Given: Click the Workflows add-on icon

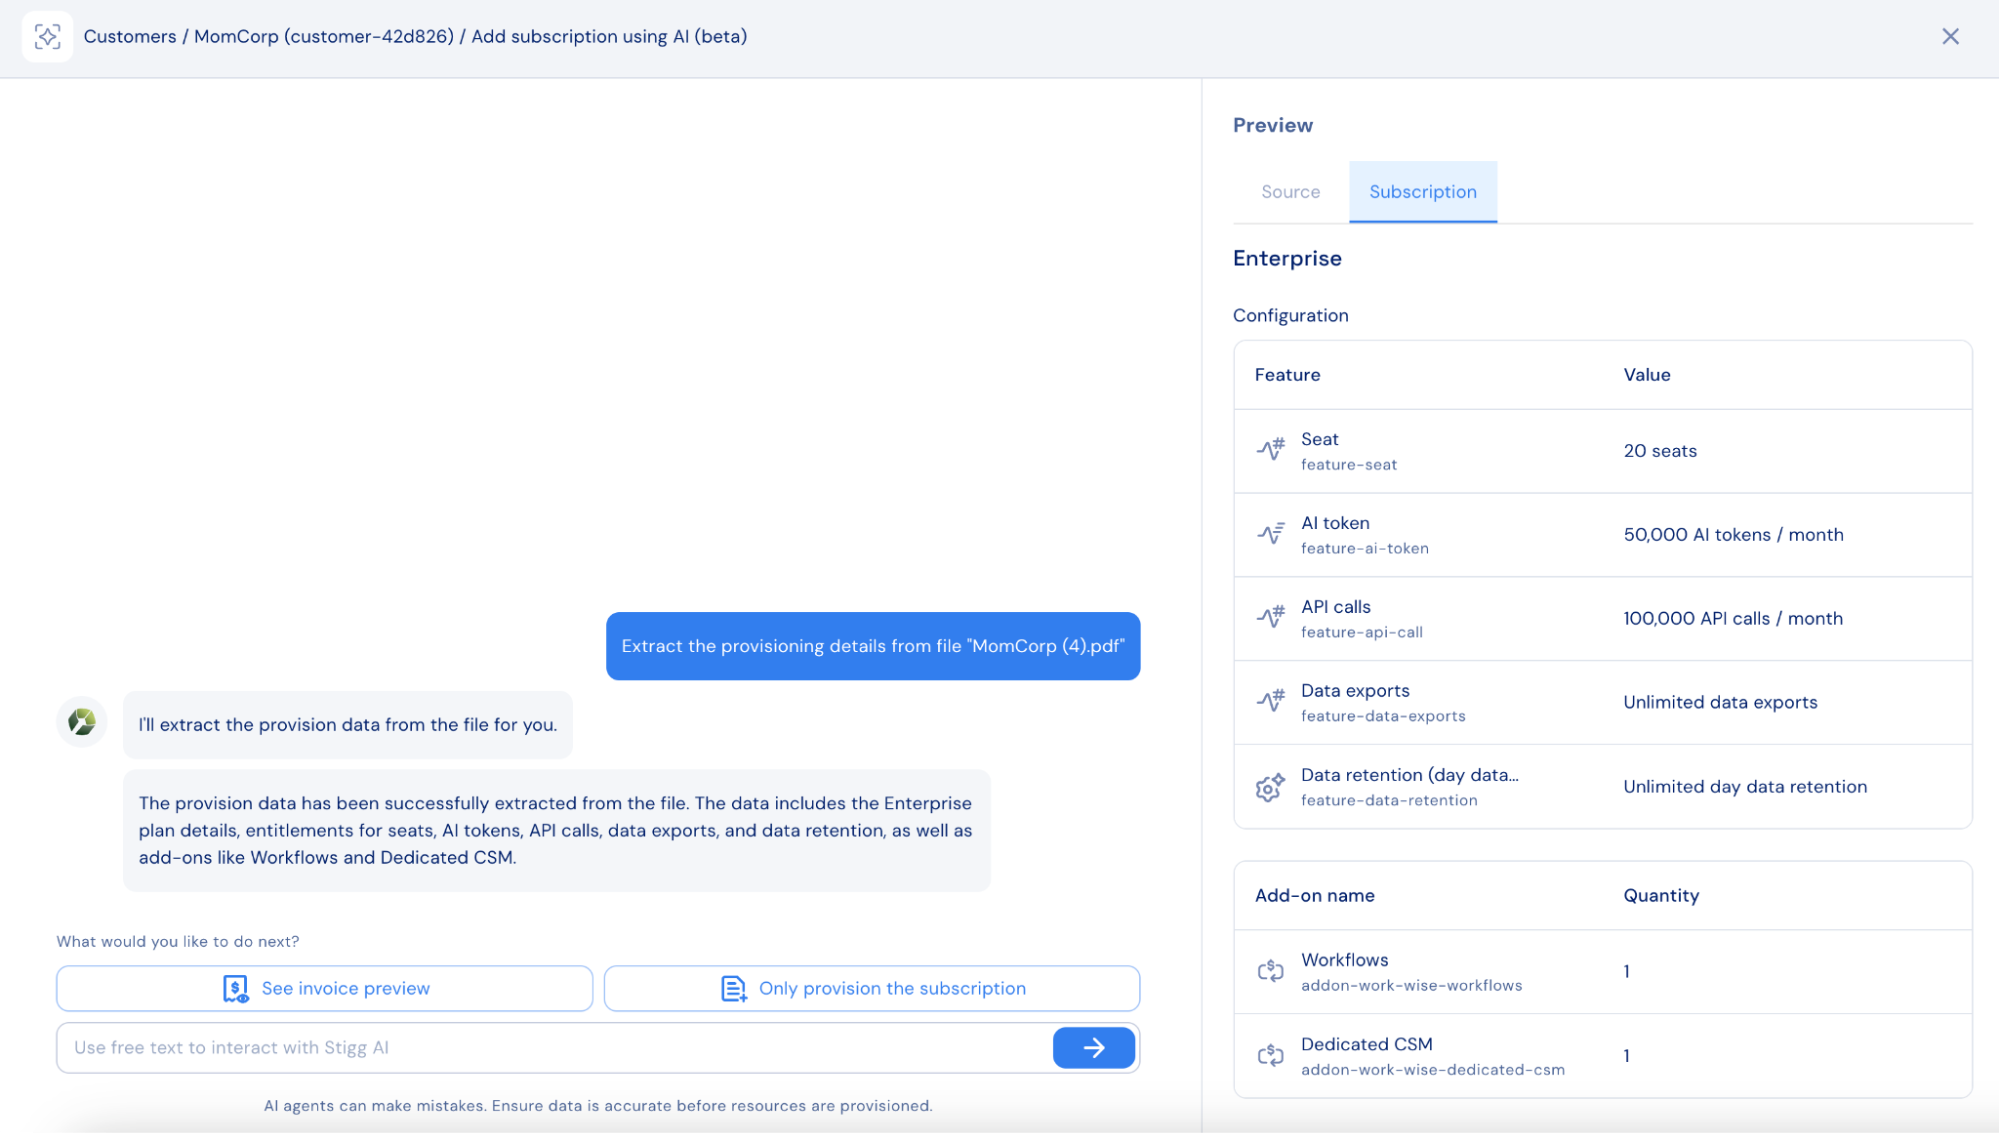Looking at the screenshot, I should (1270, 971).
